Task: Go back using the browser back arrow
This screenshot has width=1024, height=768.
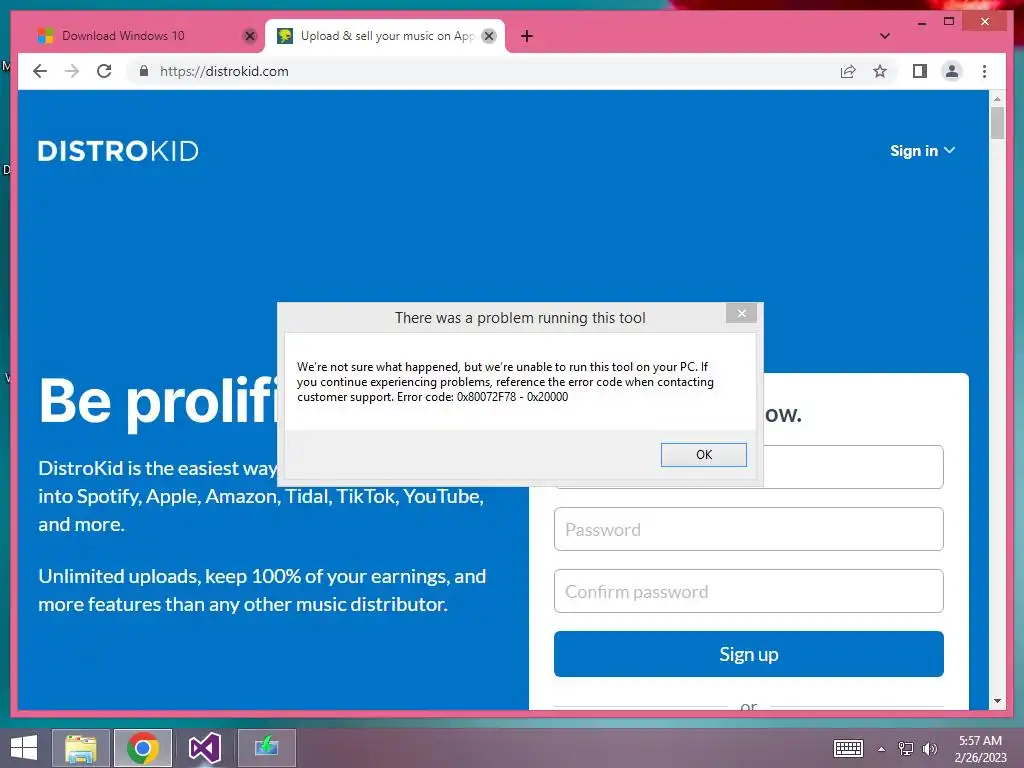Action: pos(40,71)
